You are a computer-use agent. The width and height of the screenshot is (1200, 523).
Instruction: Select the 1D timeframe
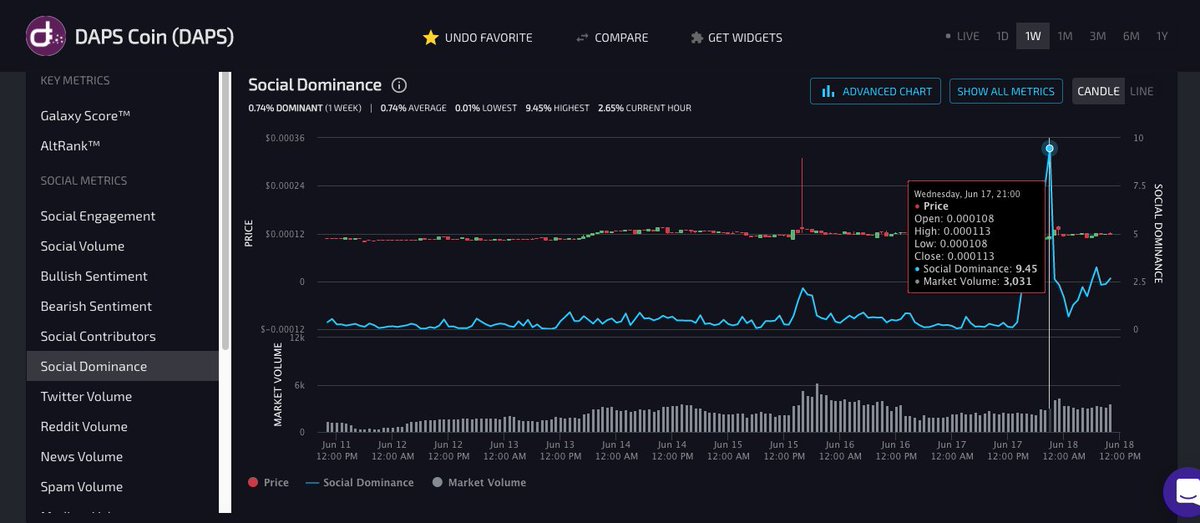point(1002,37)
